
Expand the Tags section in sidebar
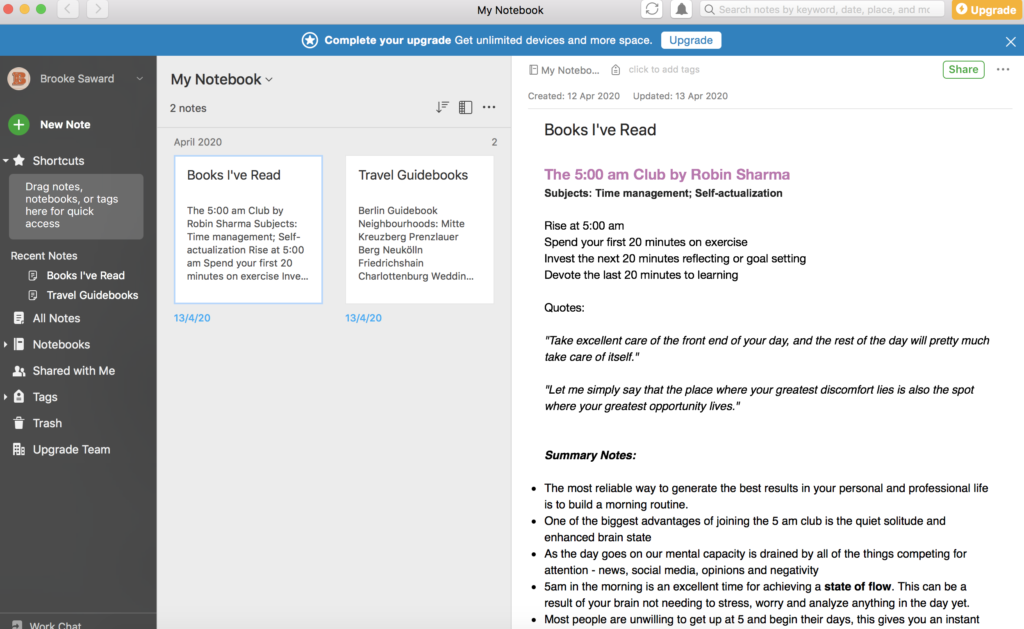point(6,397)
